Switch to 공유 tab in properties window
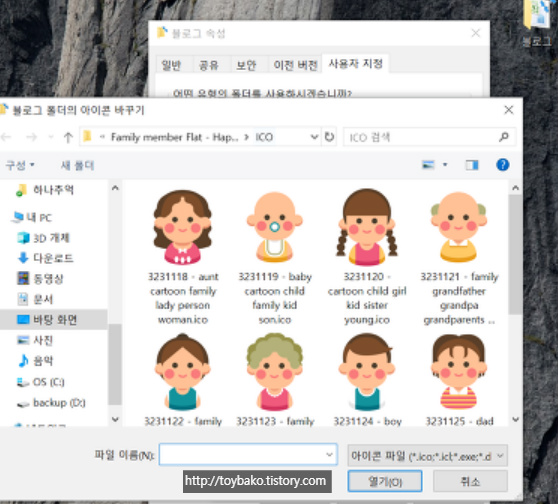558x504 pixels. 209,65
